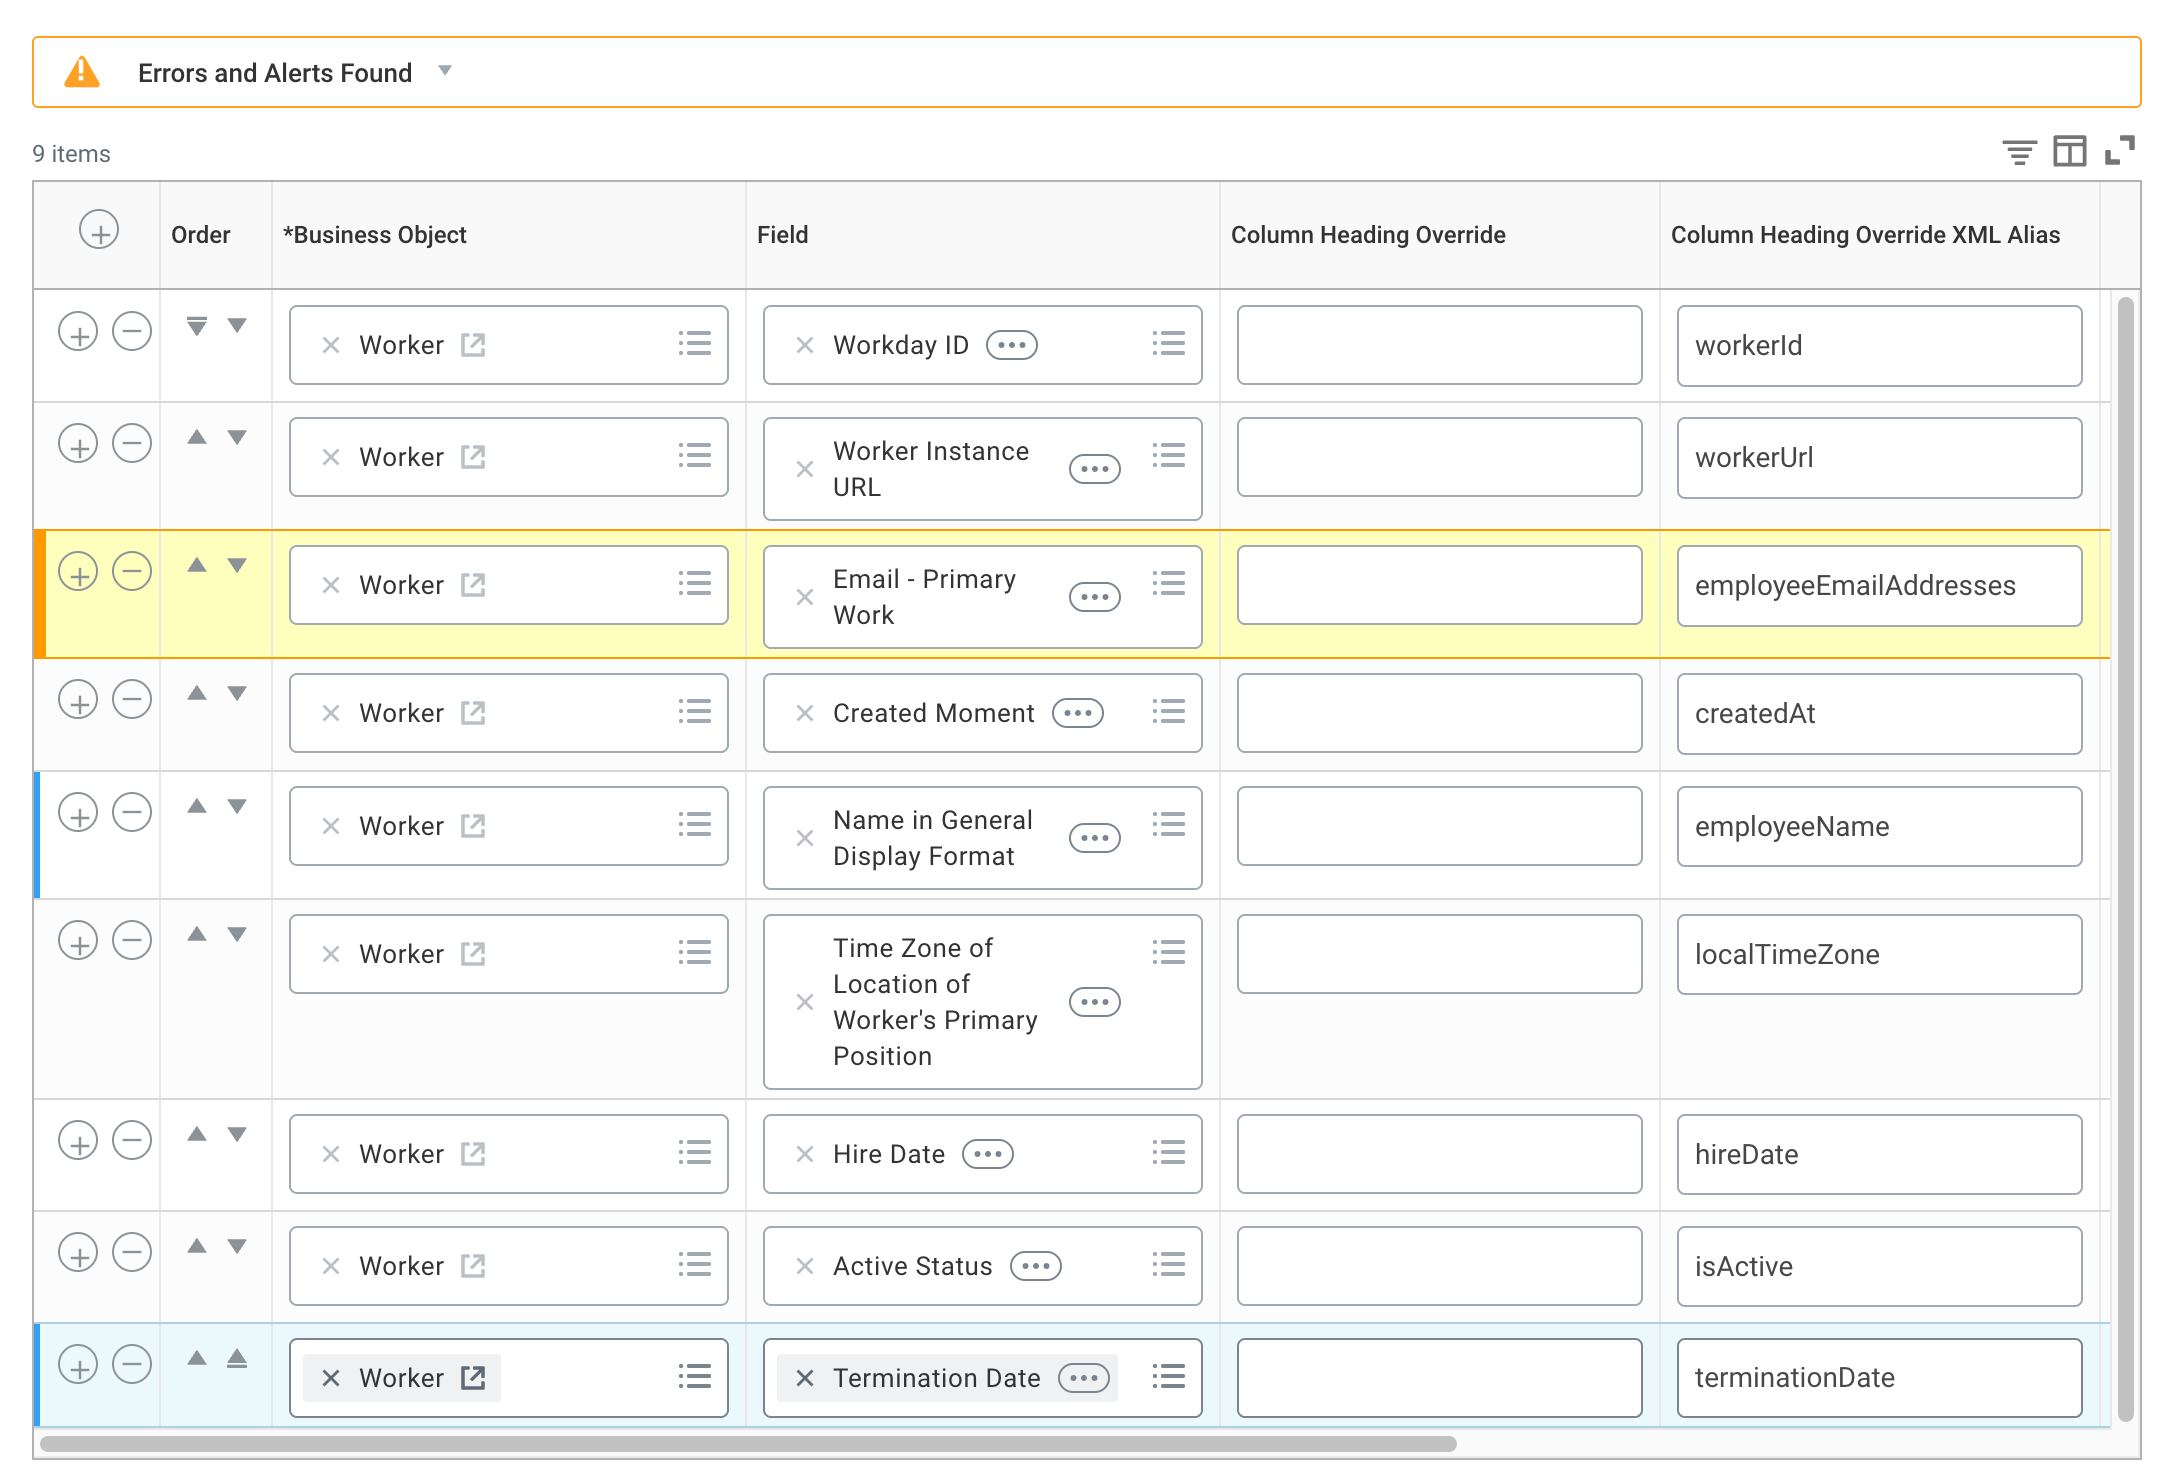Click the Errors and Alerts Found banner text
This screenshot has height=1478, width=2176.
tap(275, 73)
